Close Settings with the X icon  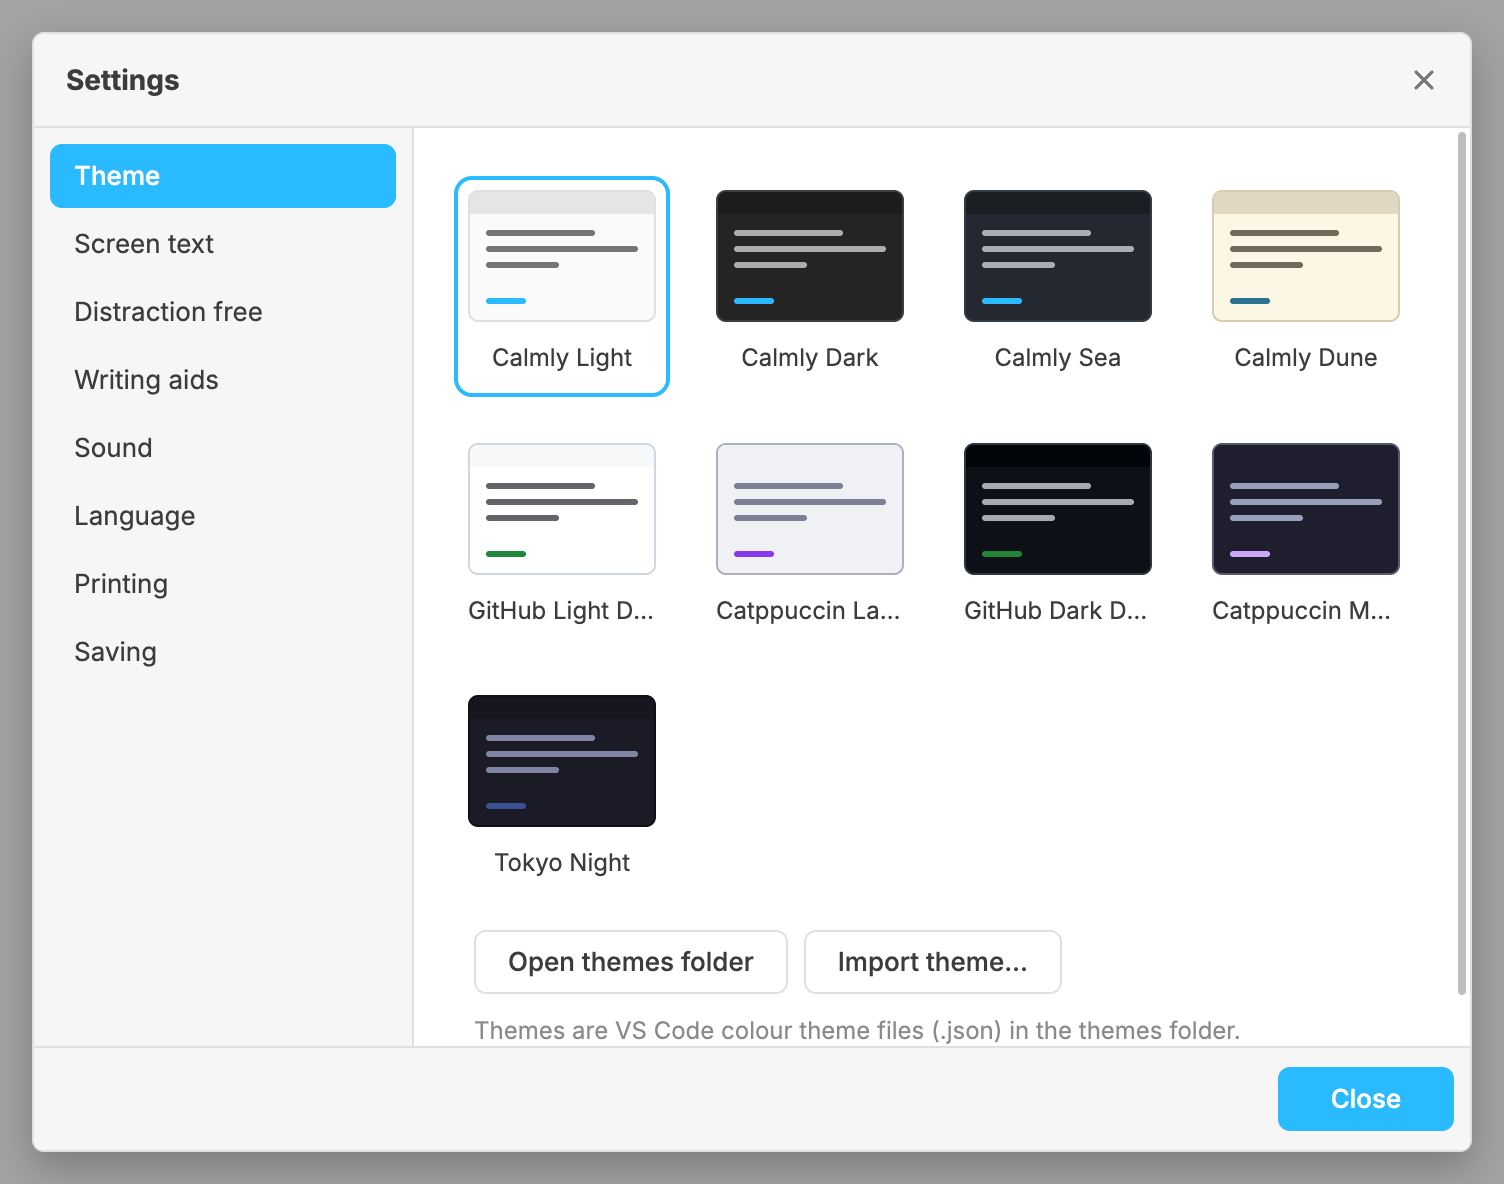coord(1424,80)
